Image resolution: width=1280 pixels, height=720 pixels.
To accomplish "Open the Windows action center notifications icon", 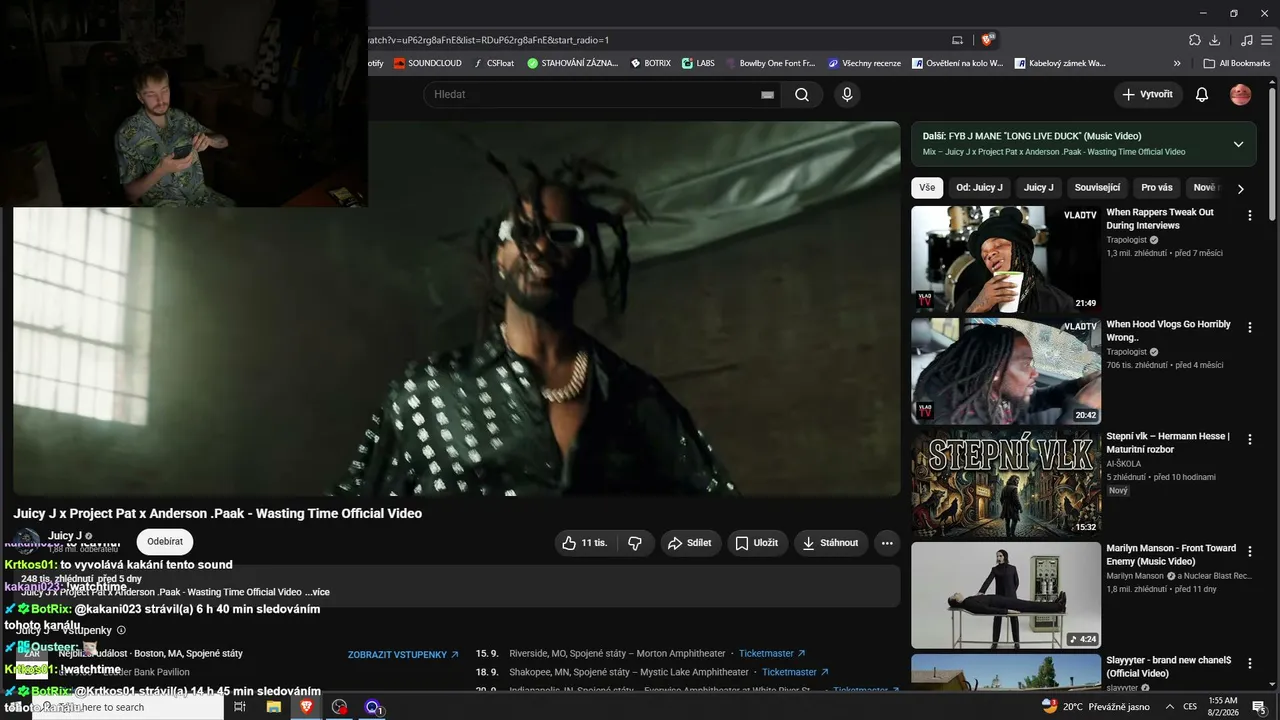I will [x=1259, y=707].
